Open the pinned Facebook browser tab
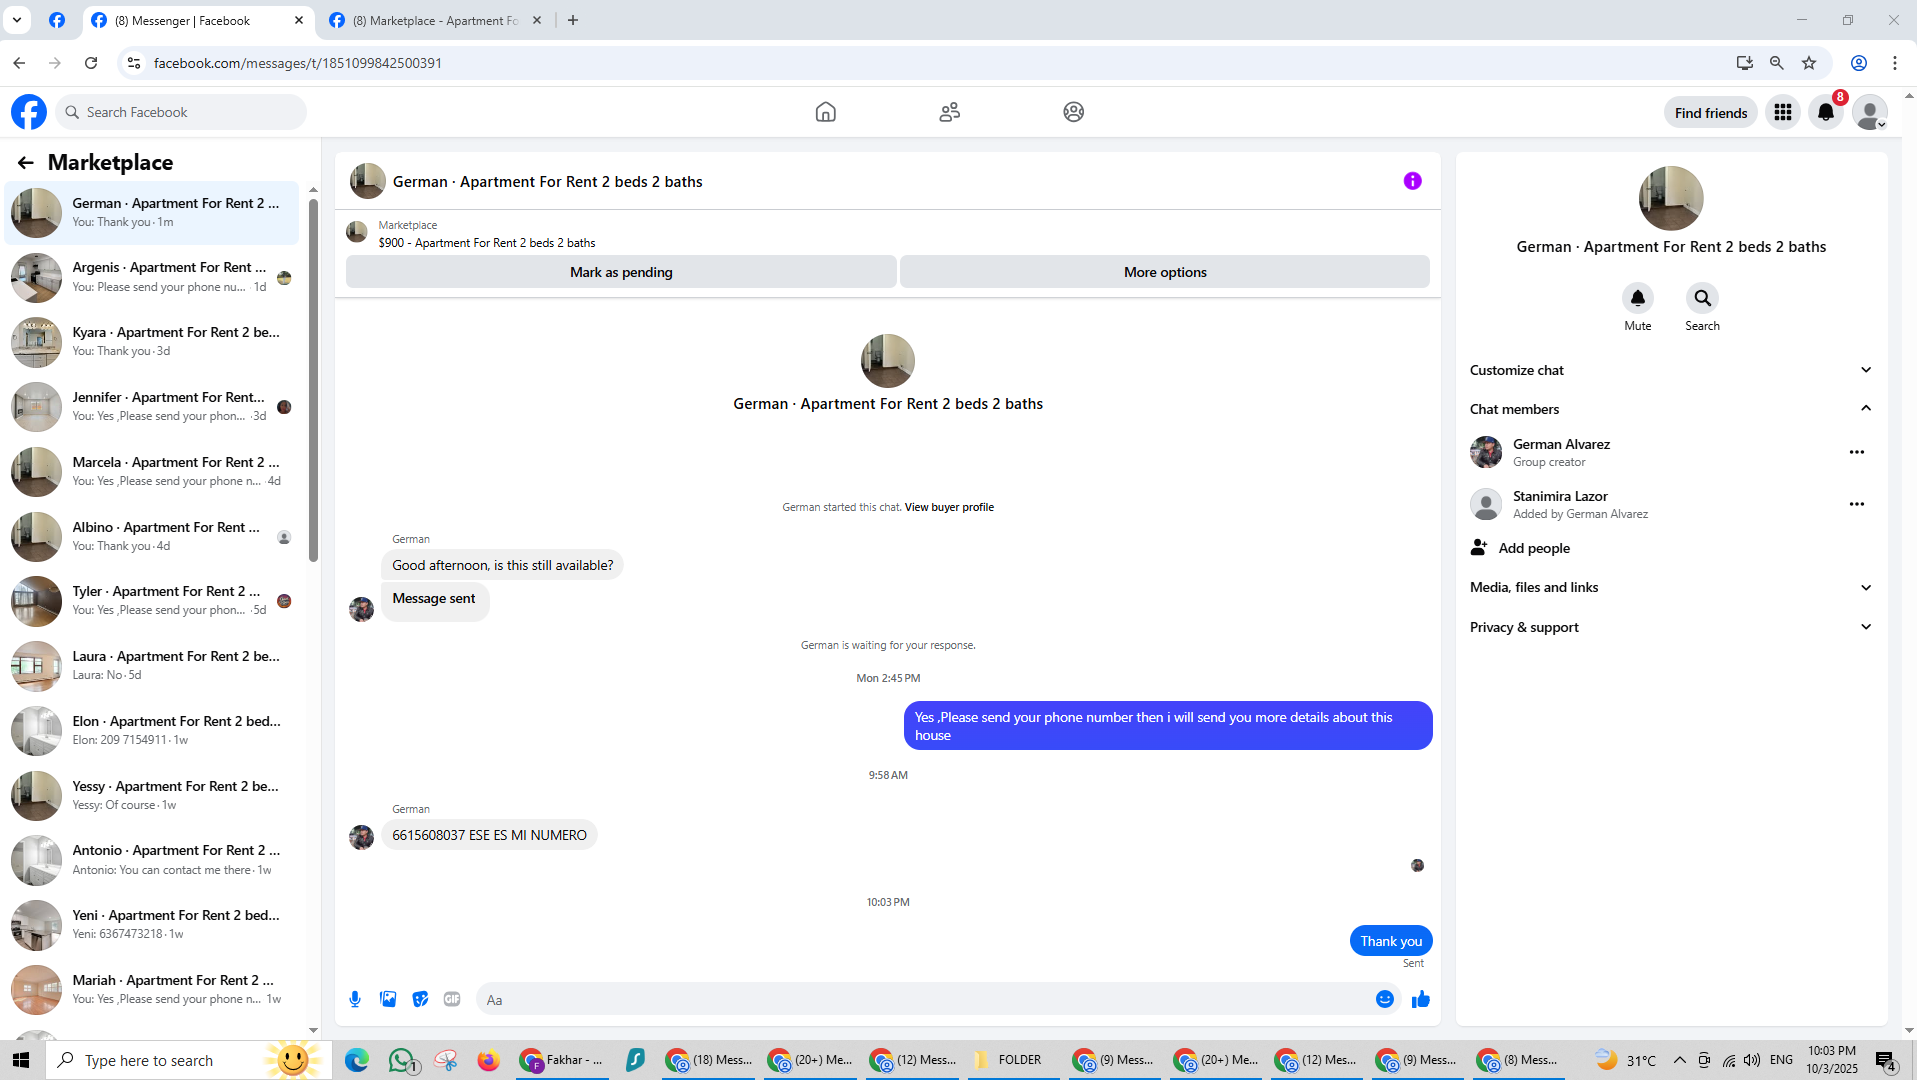1917x1080 pixels. point(57,20)
